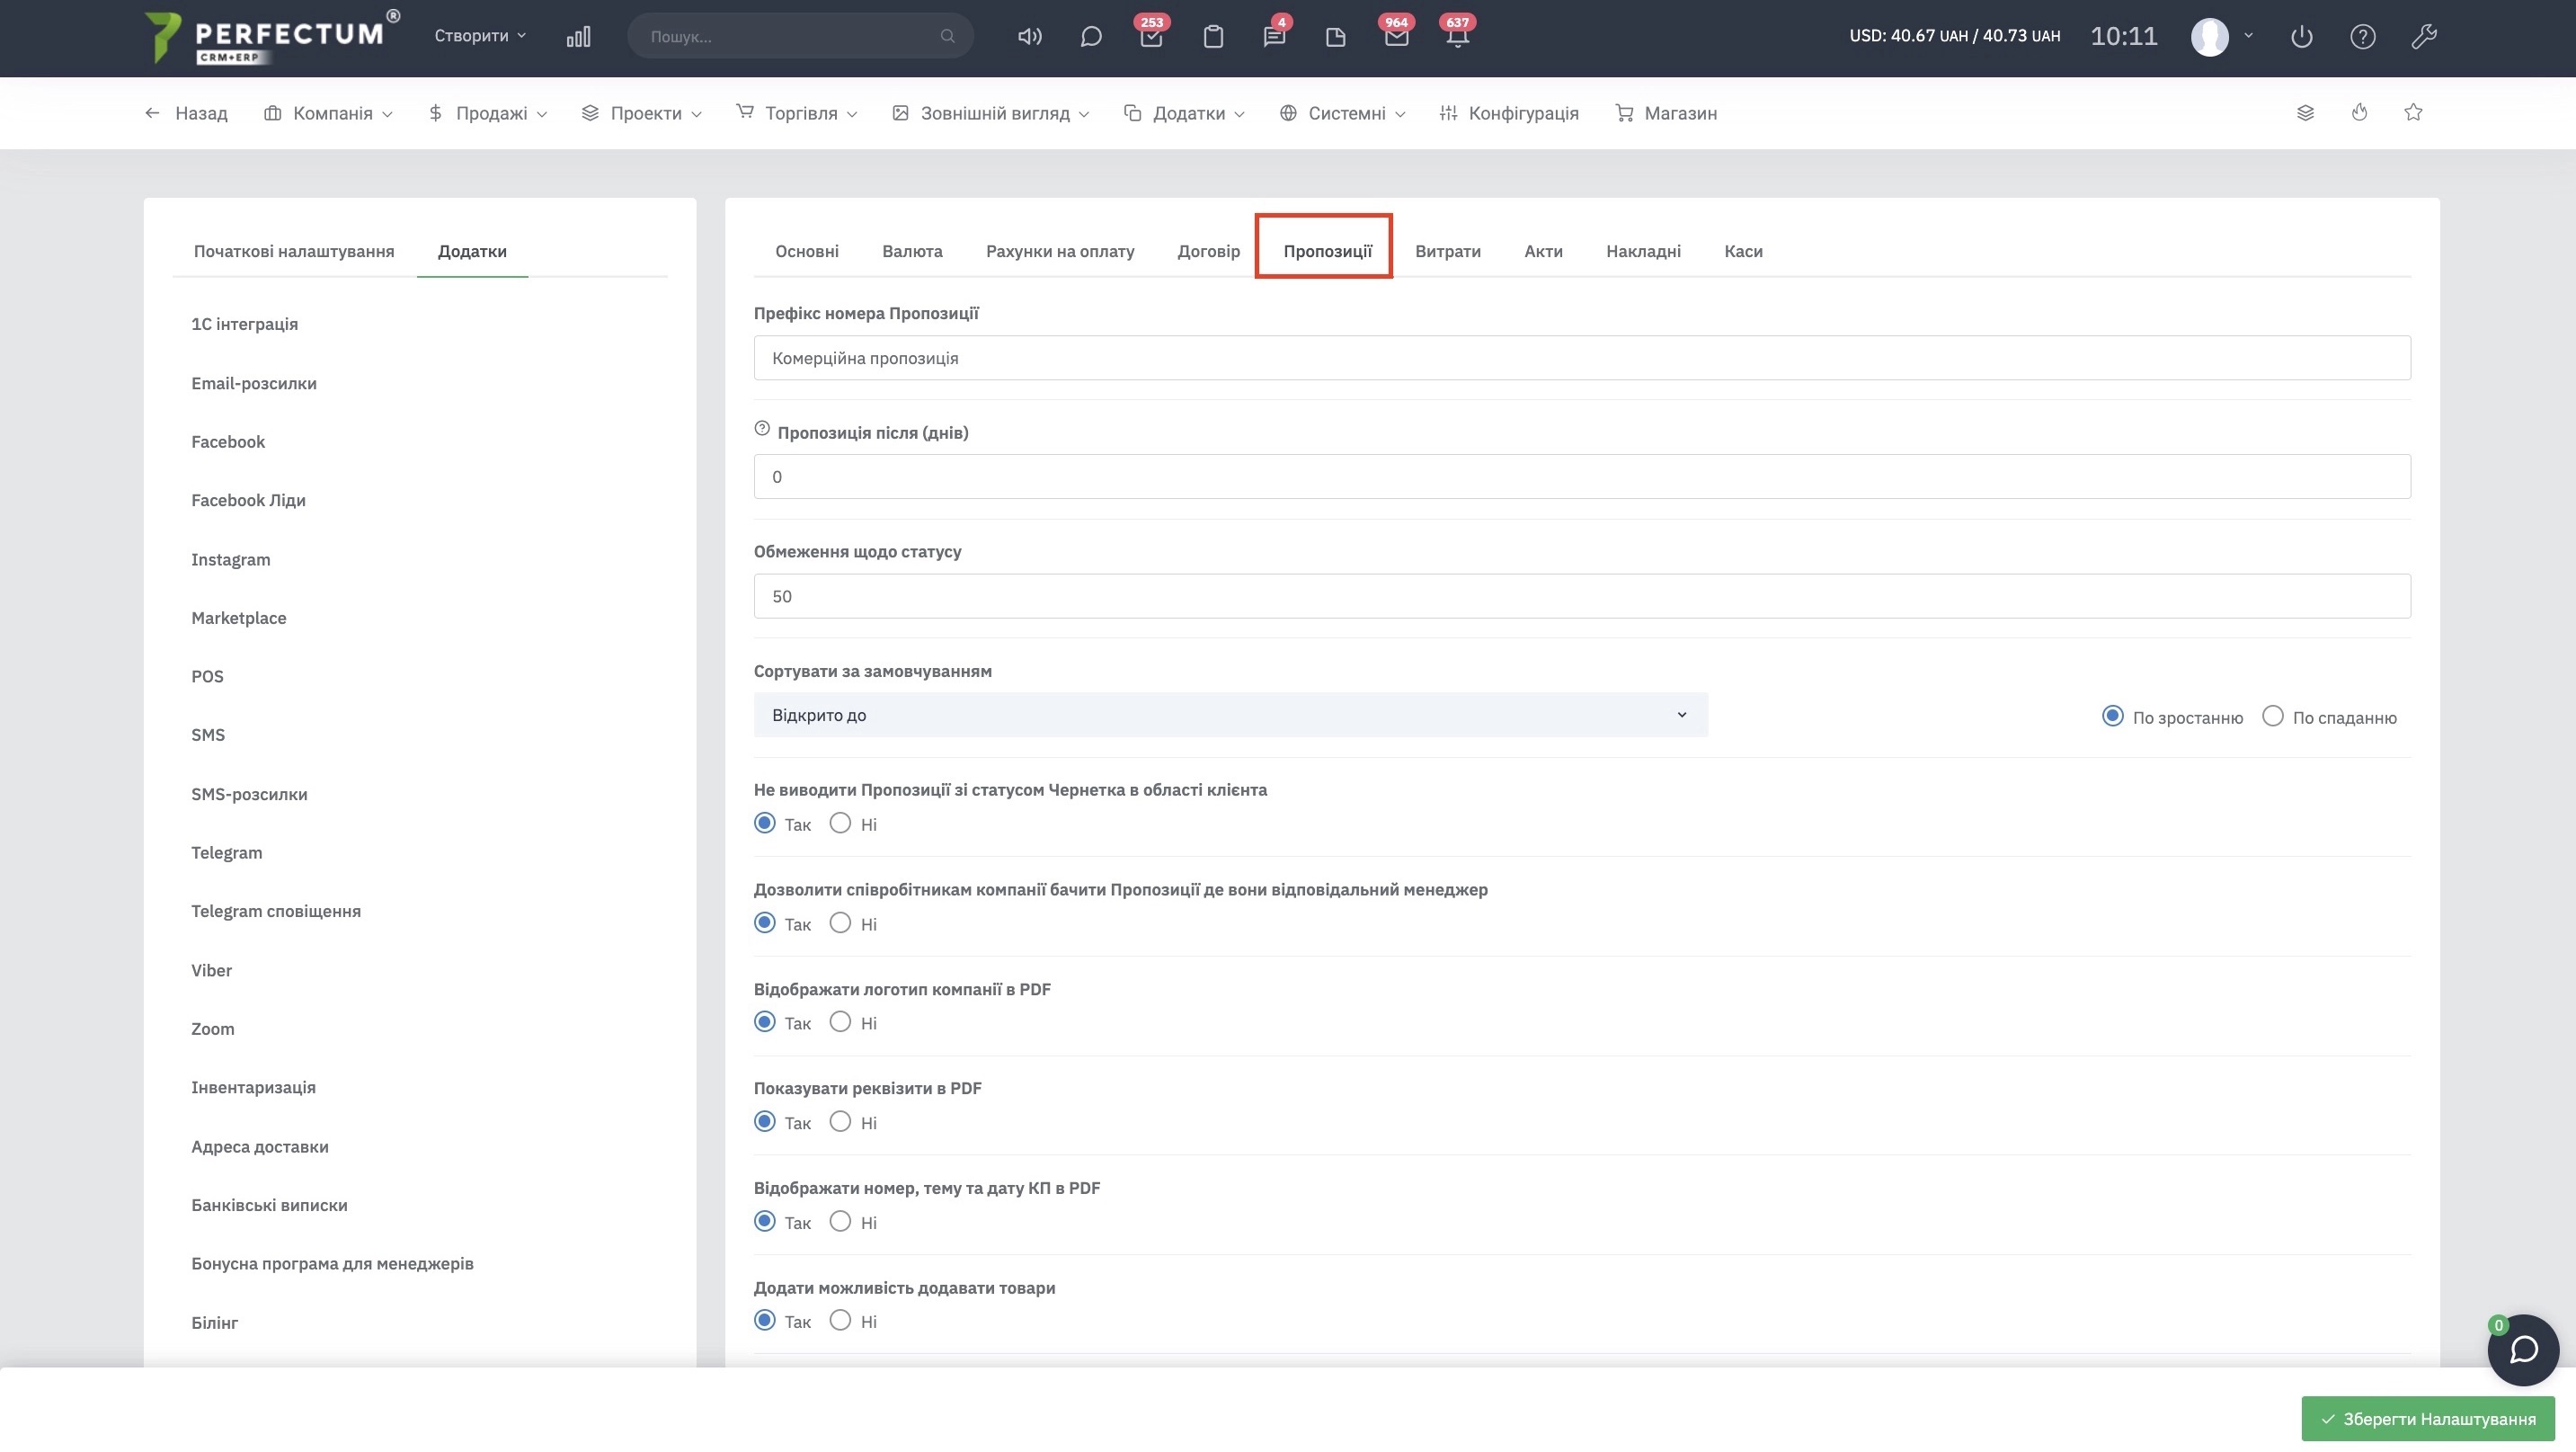The image size is (2576, 1452).
Task: Open the Відкрито до sorting dropdown
Action: 1230,715
